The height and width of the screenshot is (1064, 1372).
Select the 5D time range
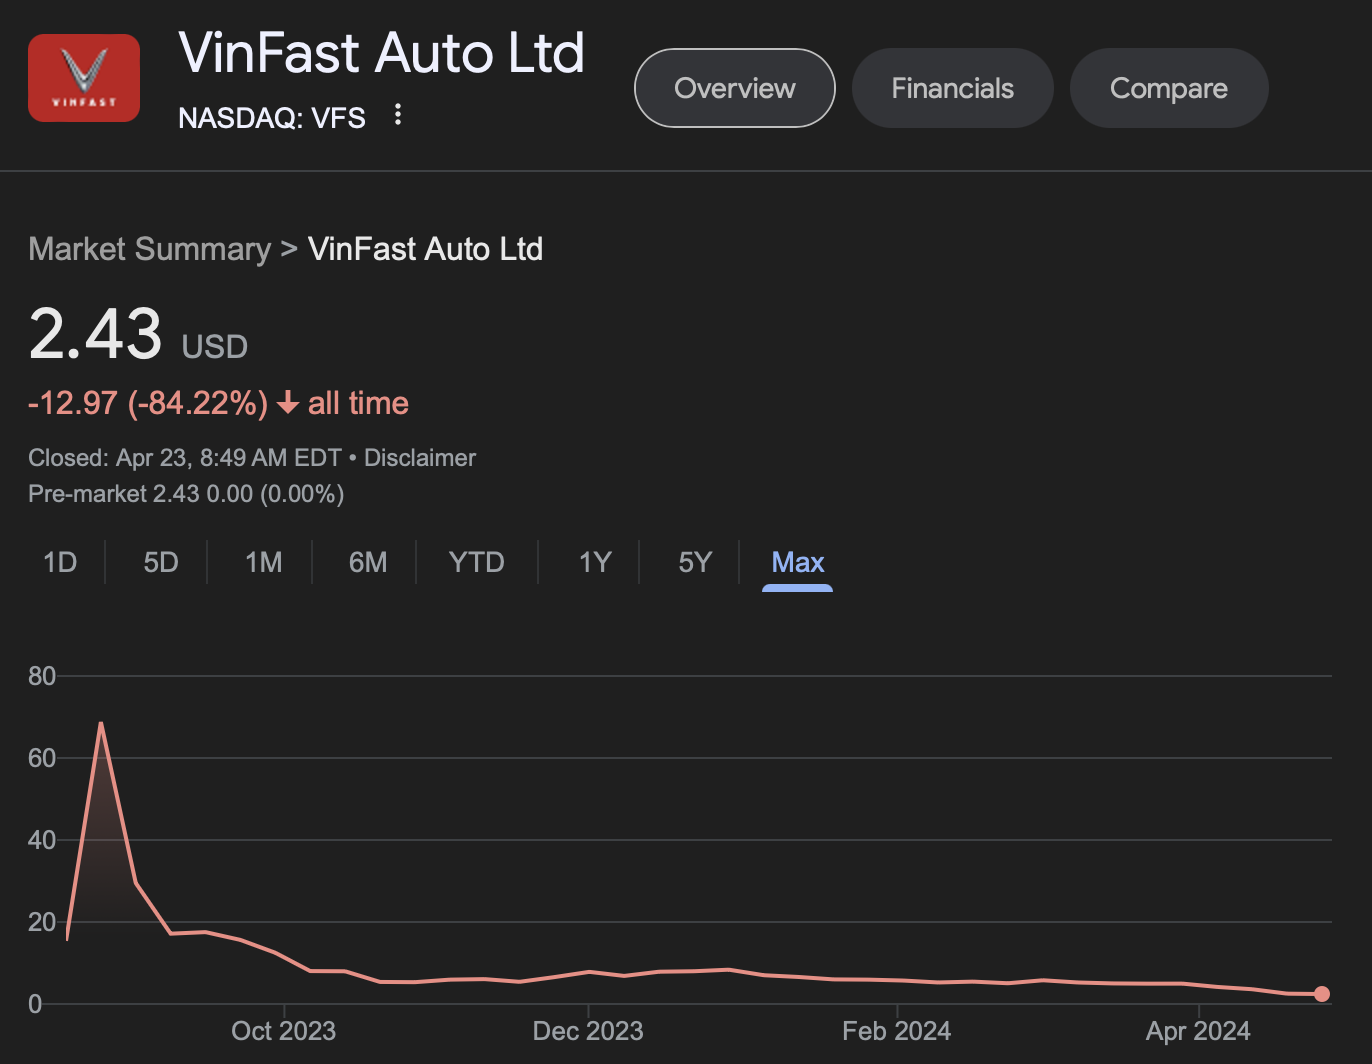(x=161, y=562)
